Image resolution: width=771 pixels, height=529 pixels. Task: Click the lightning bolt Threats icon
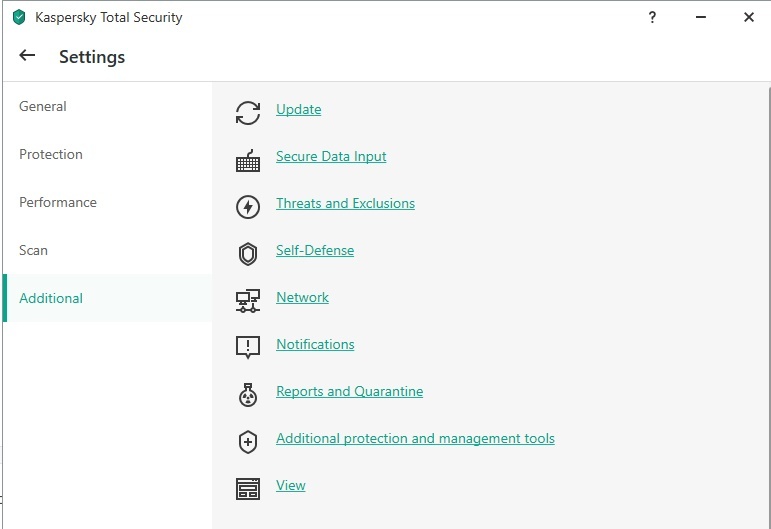(247, 207)
